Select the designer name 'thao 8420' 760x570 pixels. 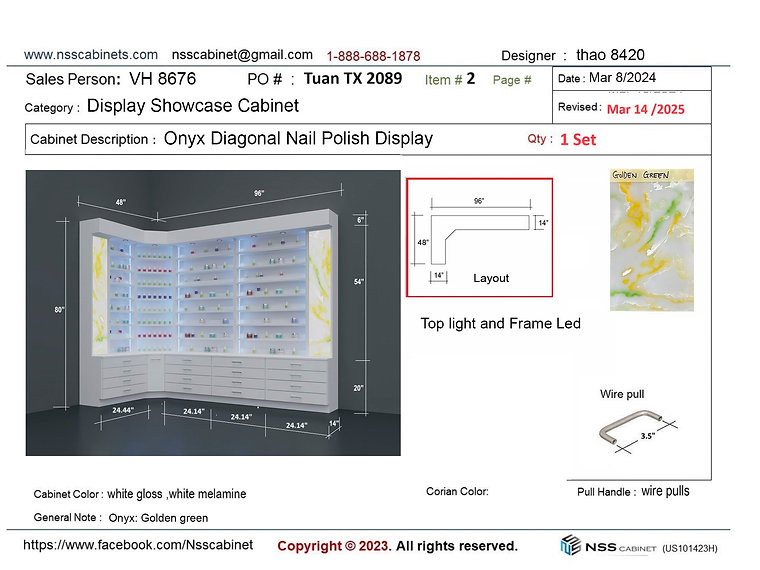[x=610, y=55]
